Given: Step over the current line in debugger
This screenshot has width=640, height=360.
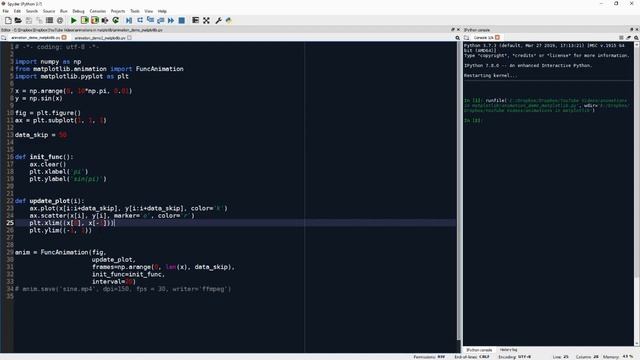Looking at the screenshot, I should click(x=140, y=20).
